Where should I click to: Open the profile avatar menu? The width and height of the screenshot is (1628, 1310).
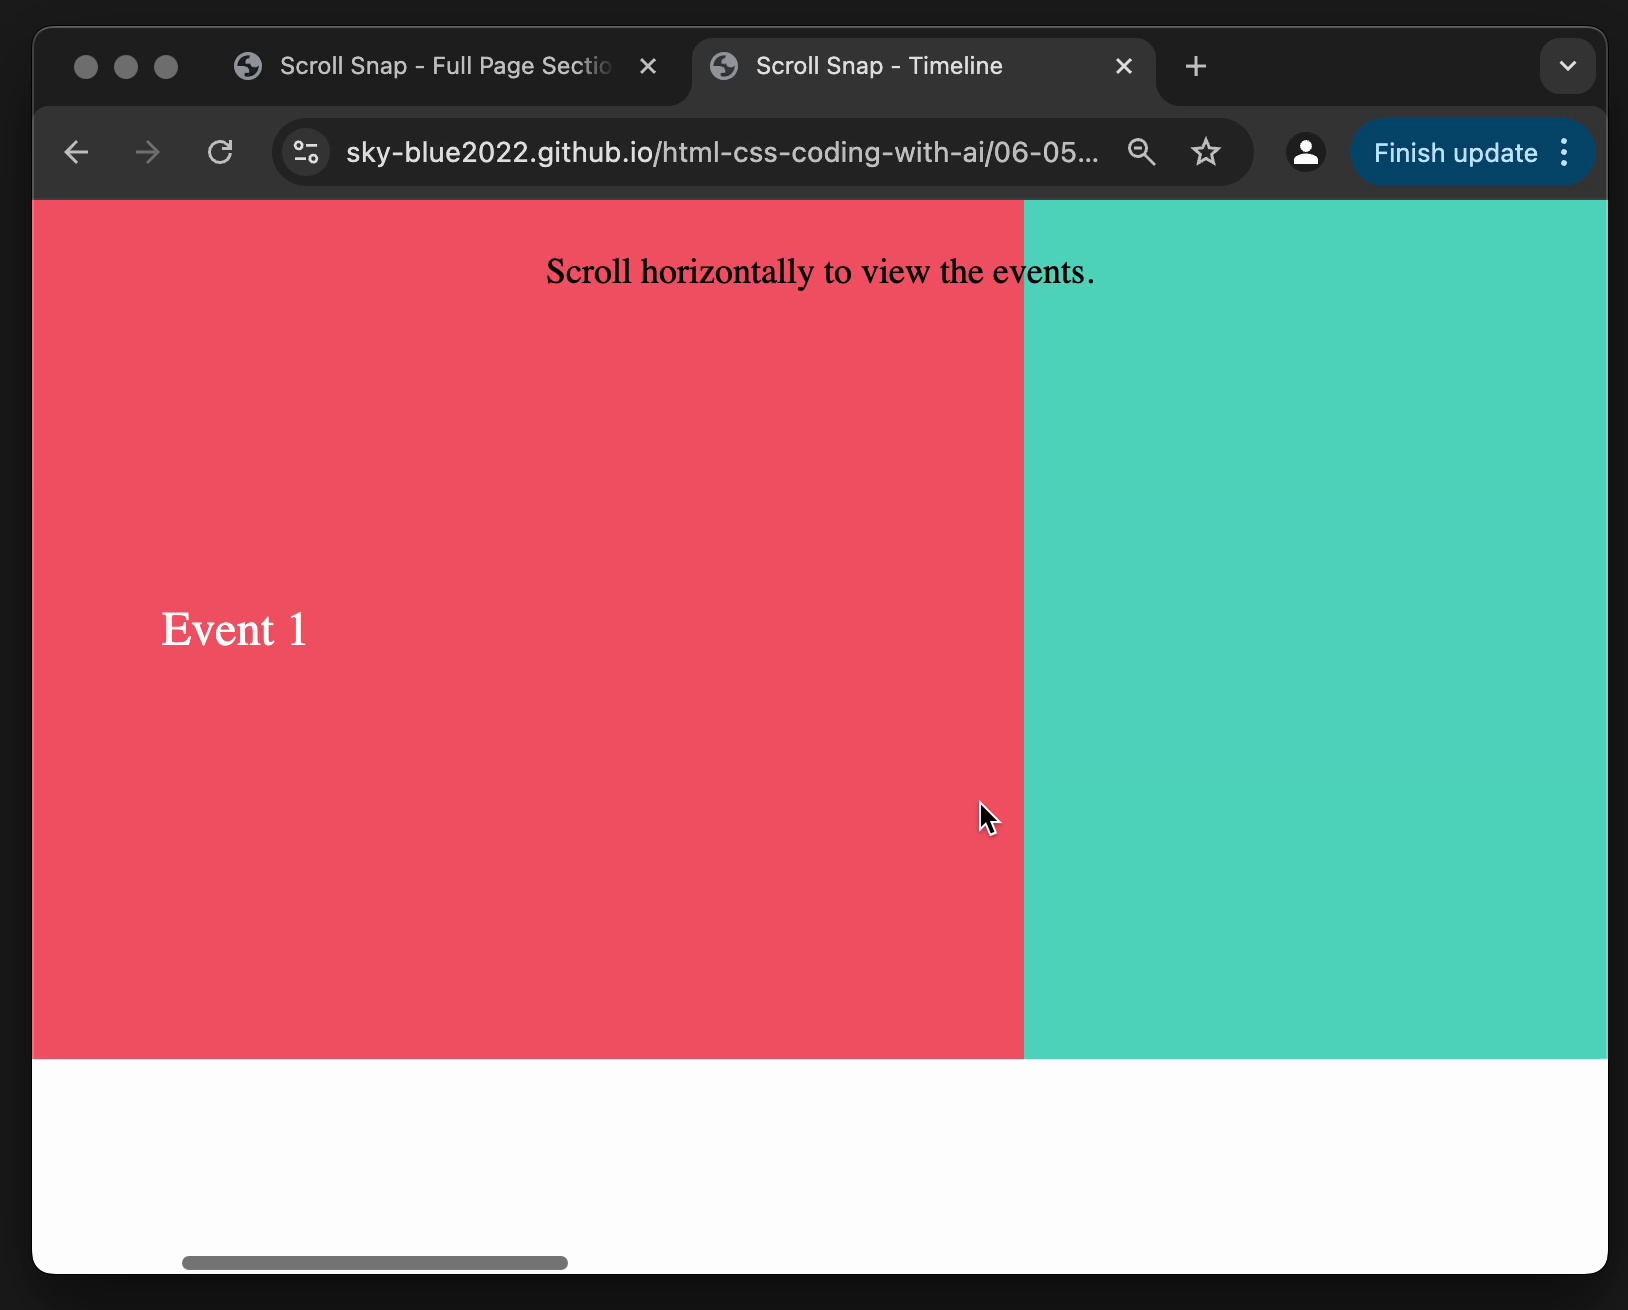(1305, 152)
